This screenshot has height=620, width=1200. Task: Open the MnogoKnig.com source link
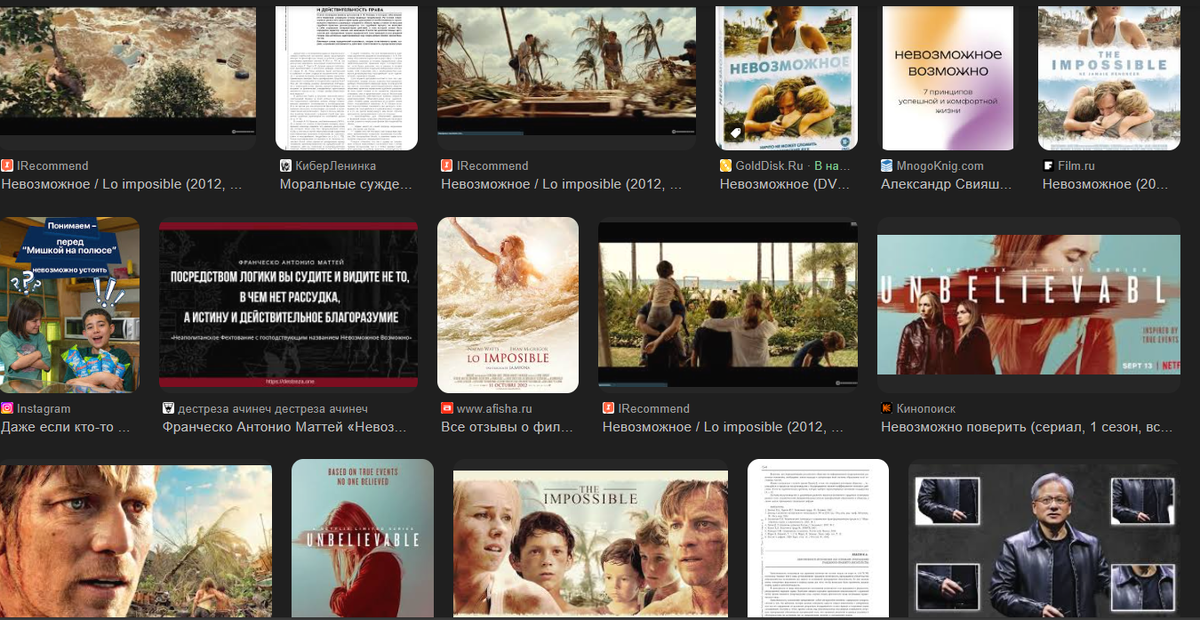940,166
